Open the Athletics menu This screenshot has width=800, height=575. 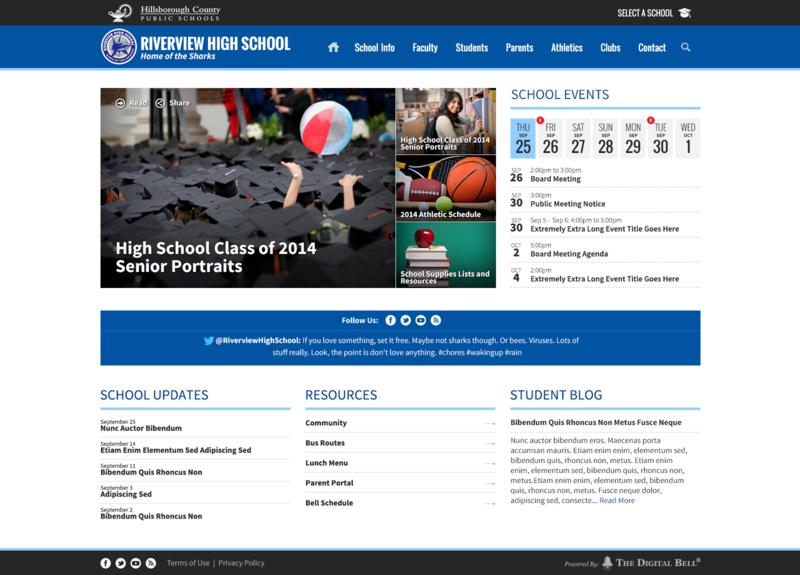[x=566, y=47]
